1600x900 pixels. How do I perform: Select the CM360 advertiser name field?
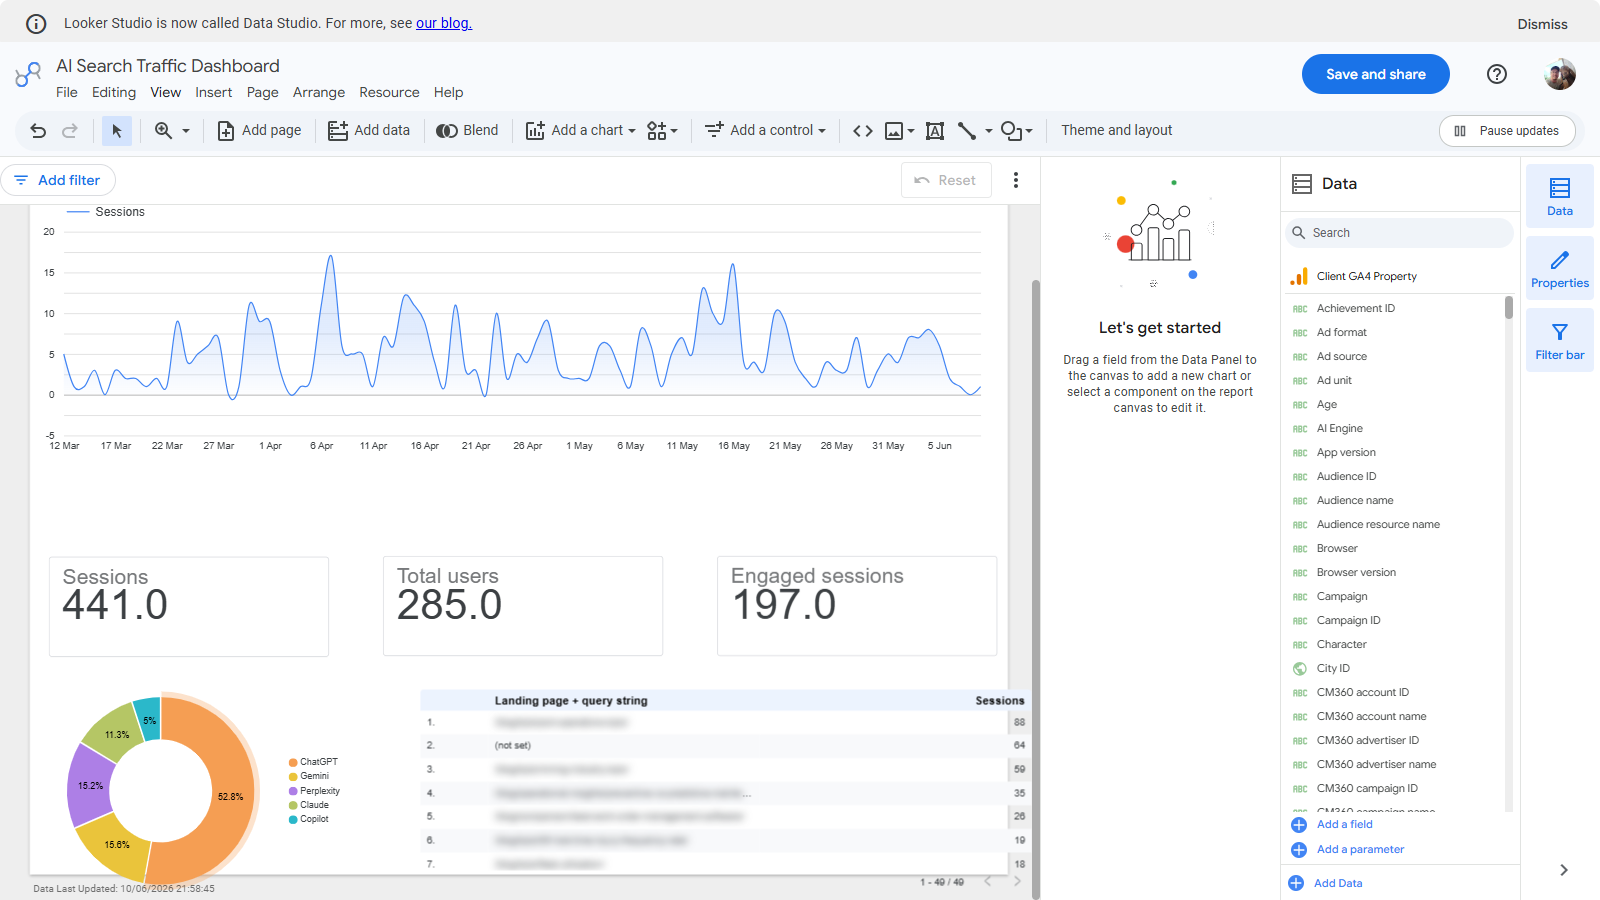click(x=1376, y=764)
